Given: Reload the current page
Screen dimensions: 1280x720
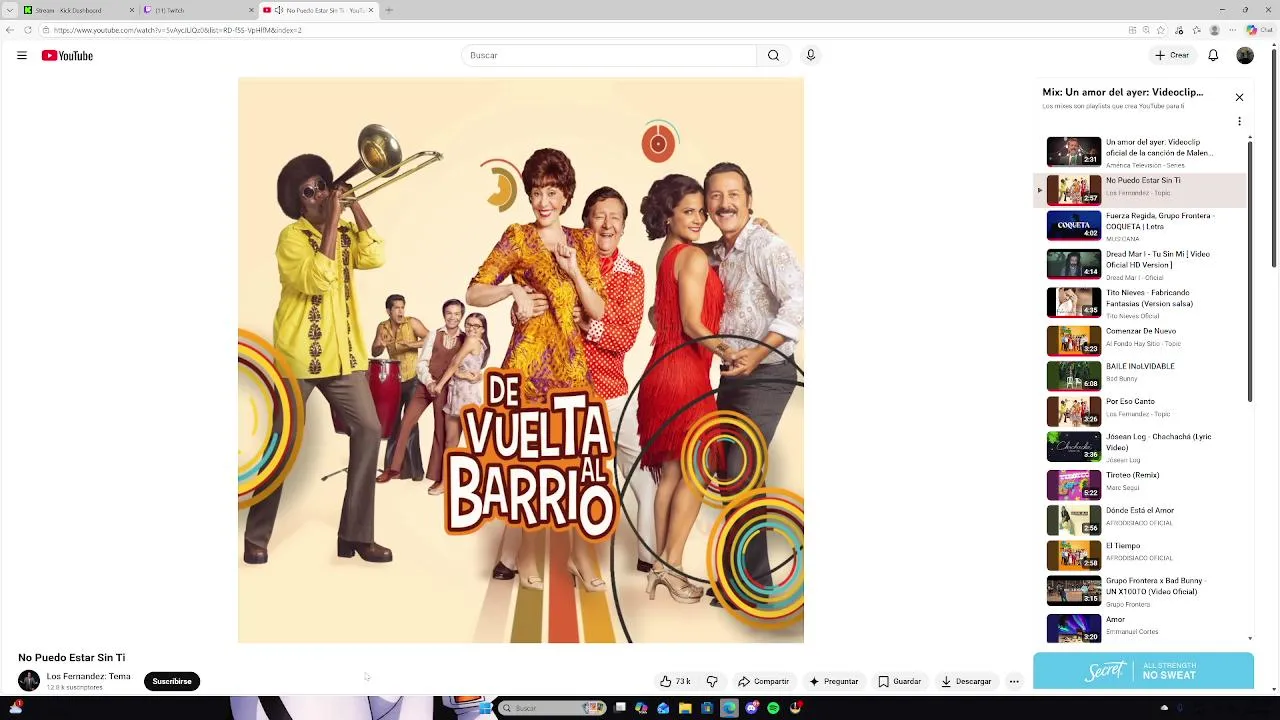Looking at the screenshot, I should [x=28, y=30].
